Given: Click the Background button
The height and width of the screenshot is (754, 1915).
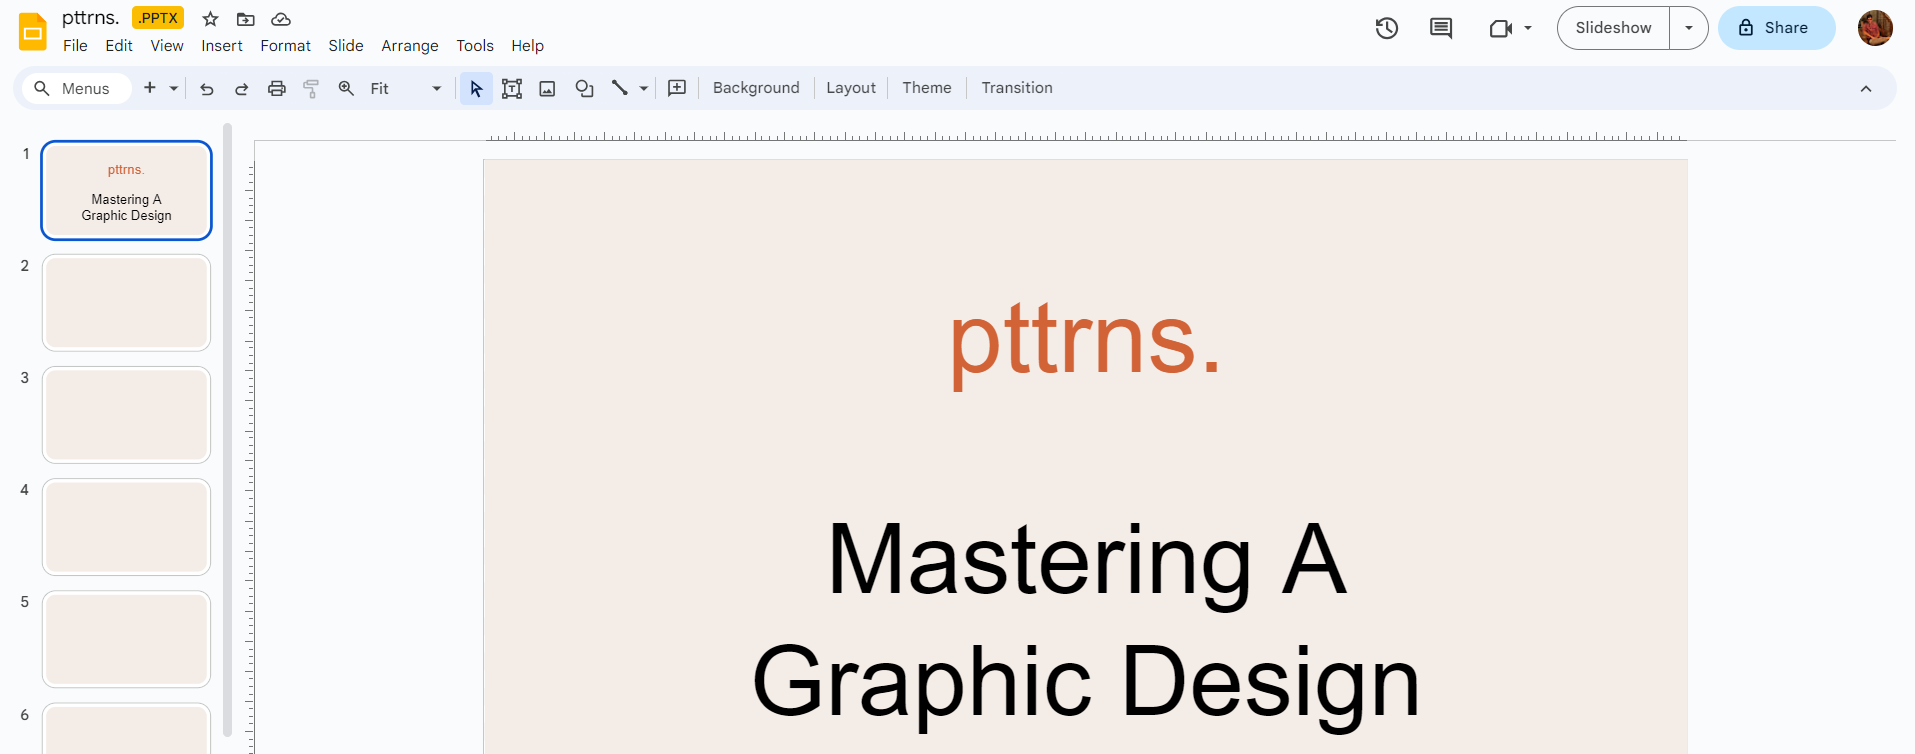Looking at the screenshot, I should point(756,88).
